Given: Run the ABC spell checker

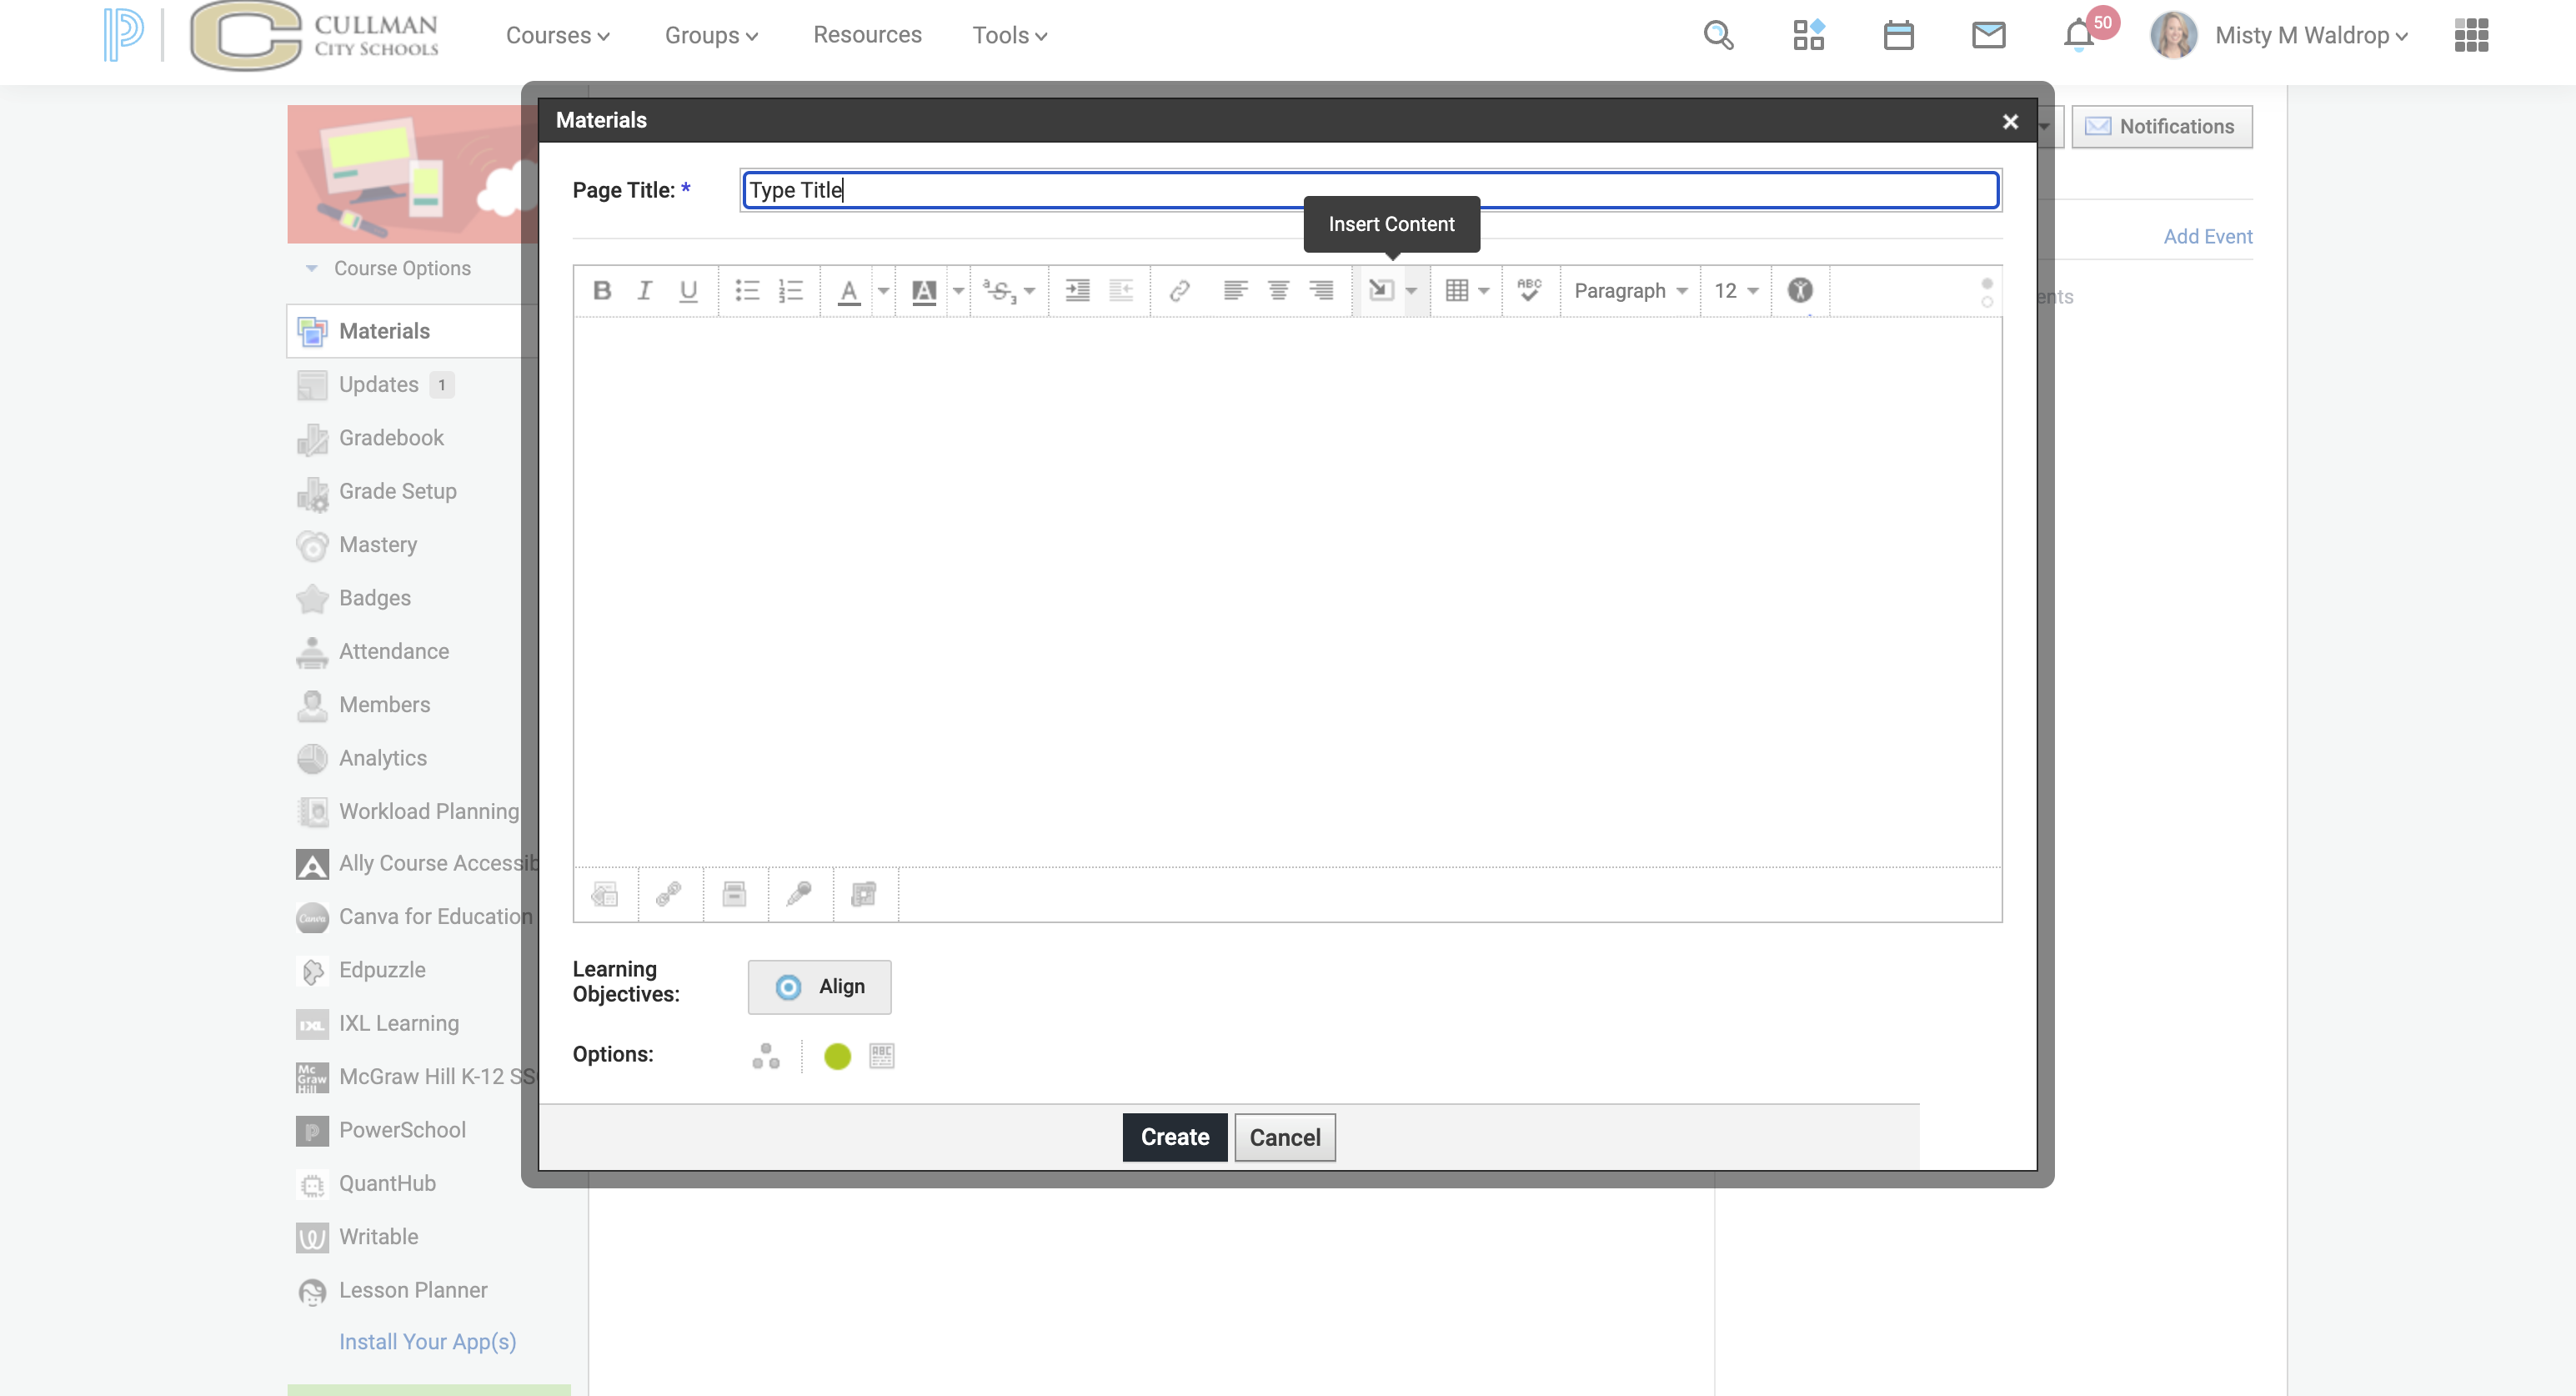Looking at the screenshot, I should (1529, 290).
